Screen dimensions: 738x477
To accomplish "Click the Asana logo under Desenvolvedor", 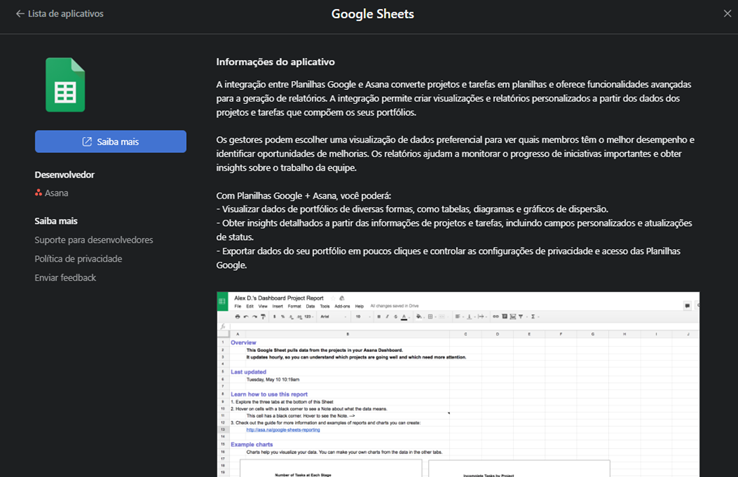I will pos(38,193).
